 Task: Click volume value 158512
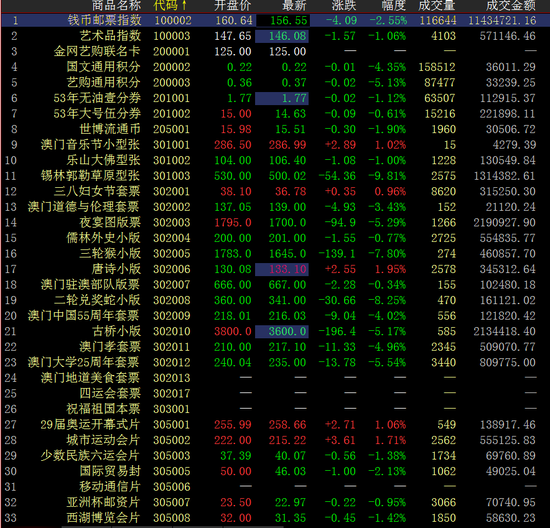(437, 67)
